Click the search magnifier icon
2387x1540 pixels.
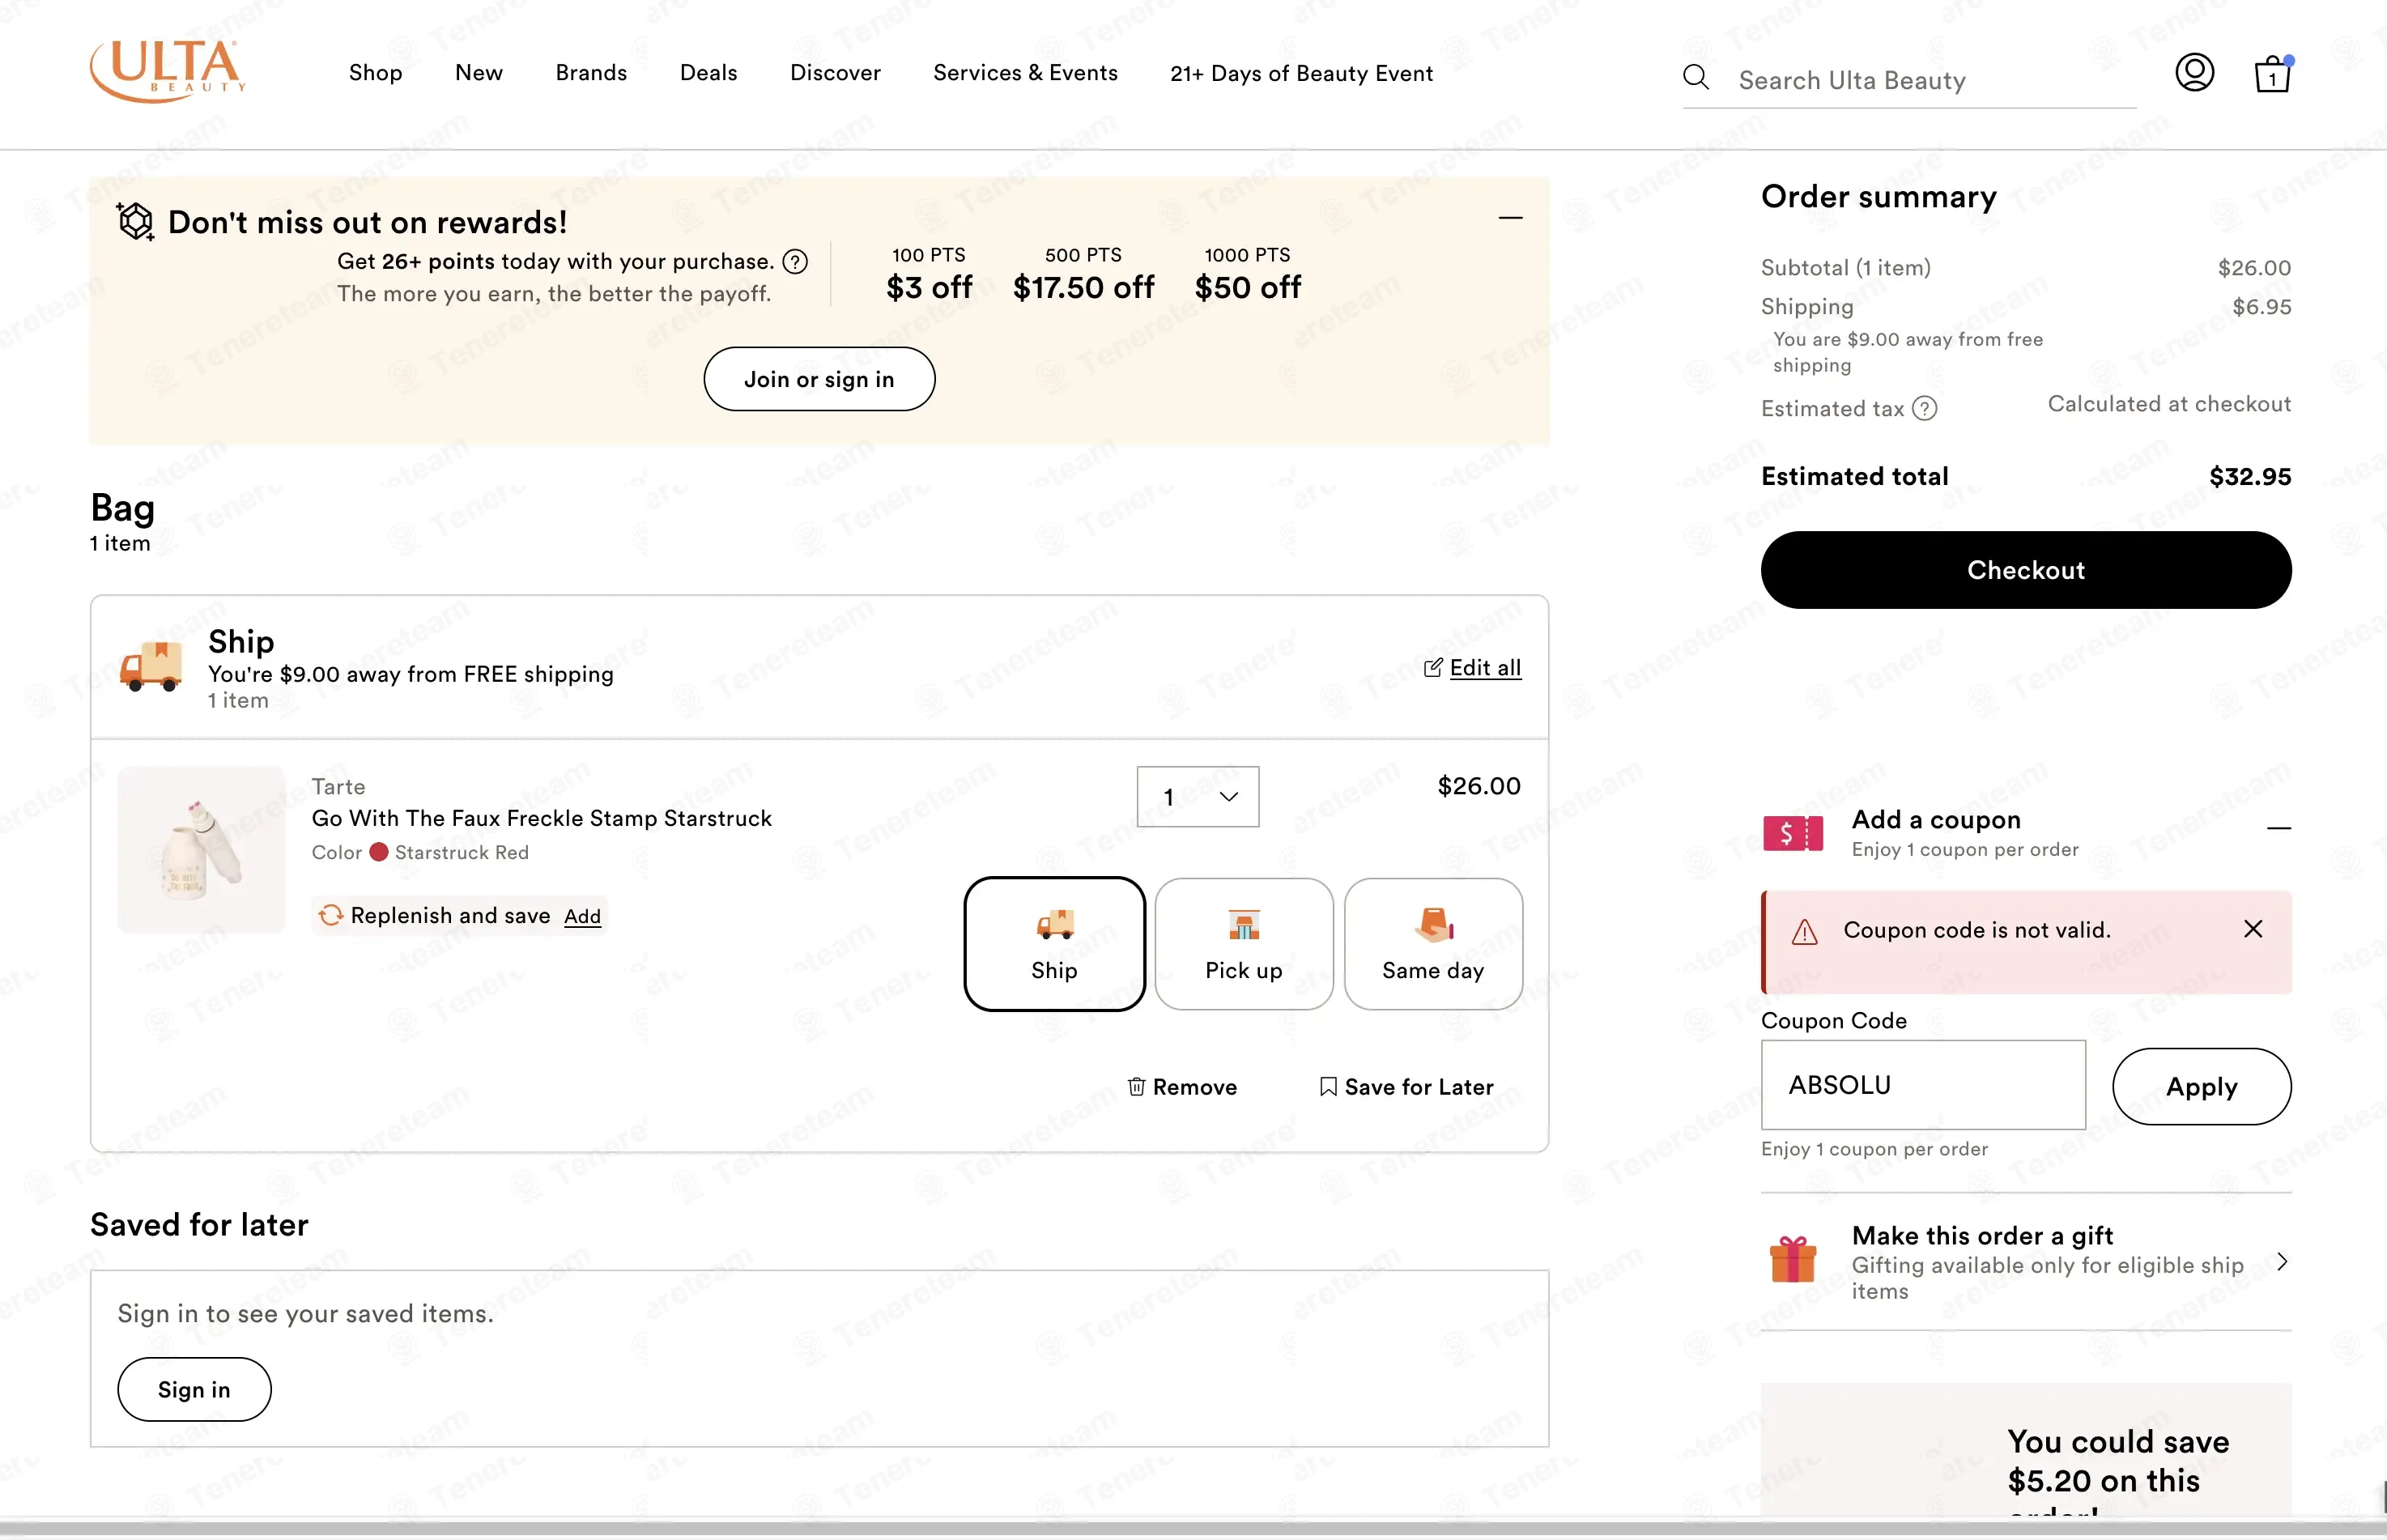1696,78
